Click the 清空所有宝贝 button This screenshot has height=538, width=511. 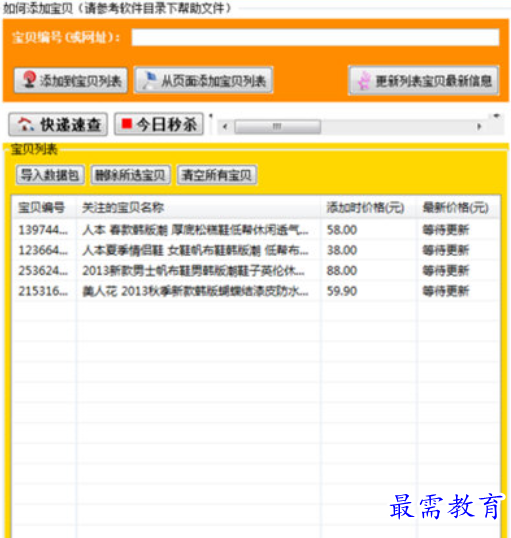(217, 175)
